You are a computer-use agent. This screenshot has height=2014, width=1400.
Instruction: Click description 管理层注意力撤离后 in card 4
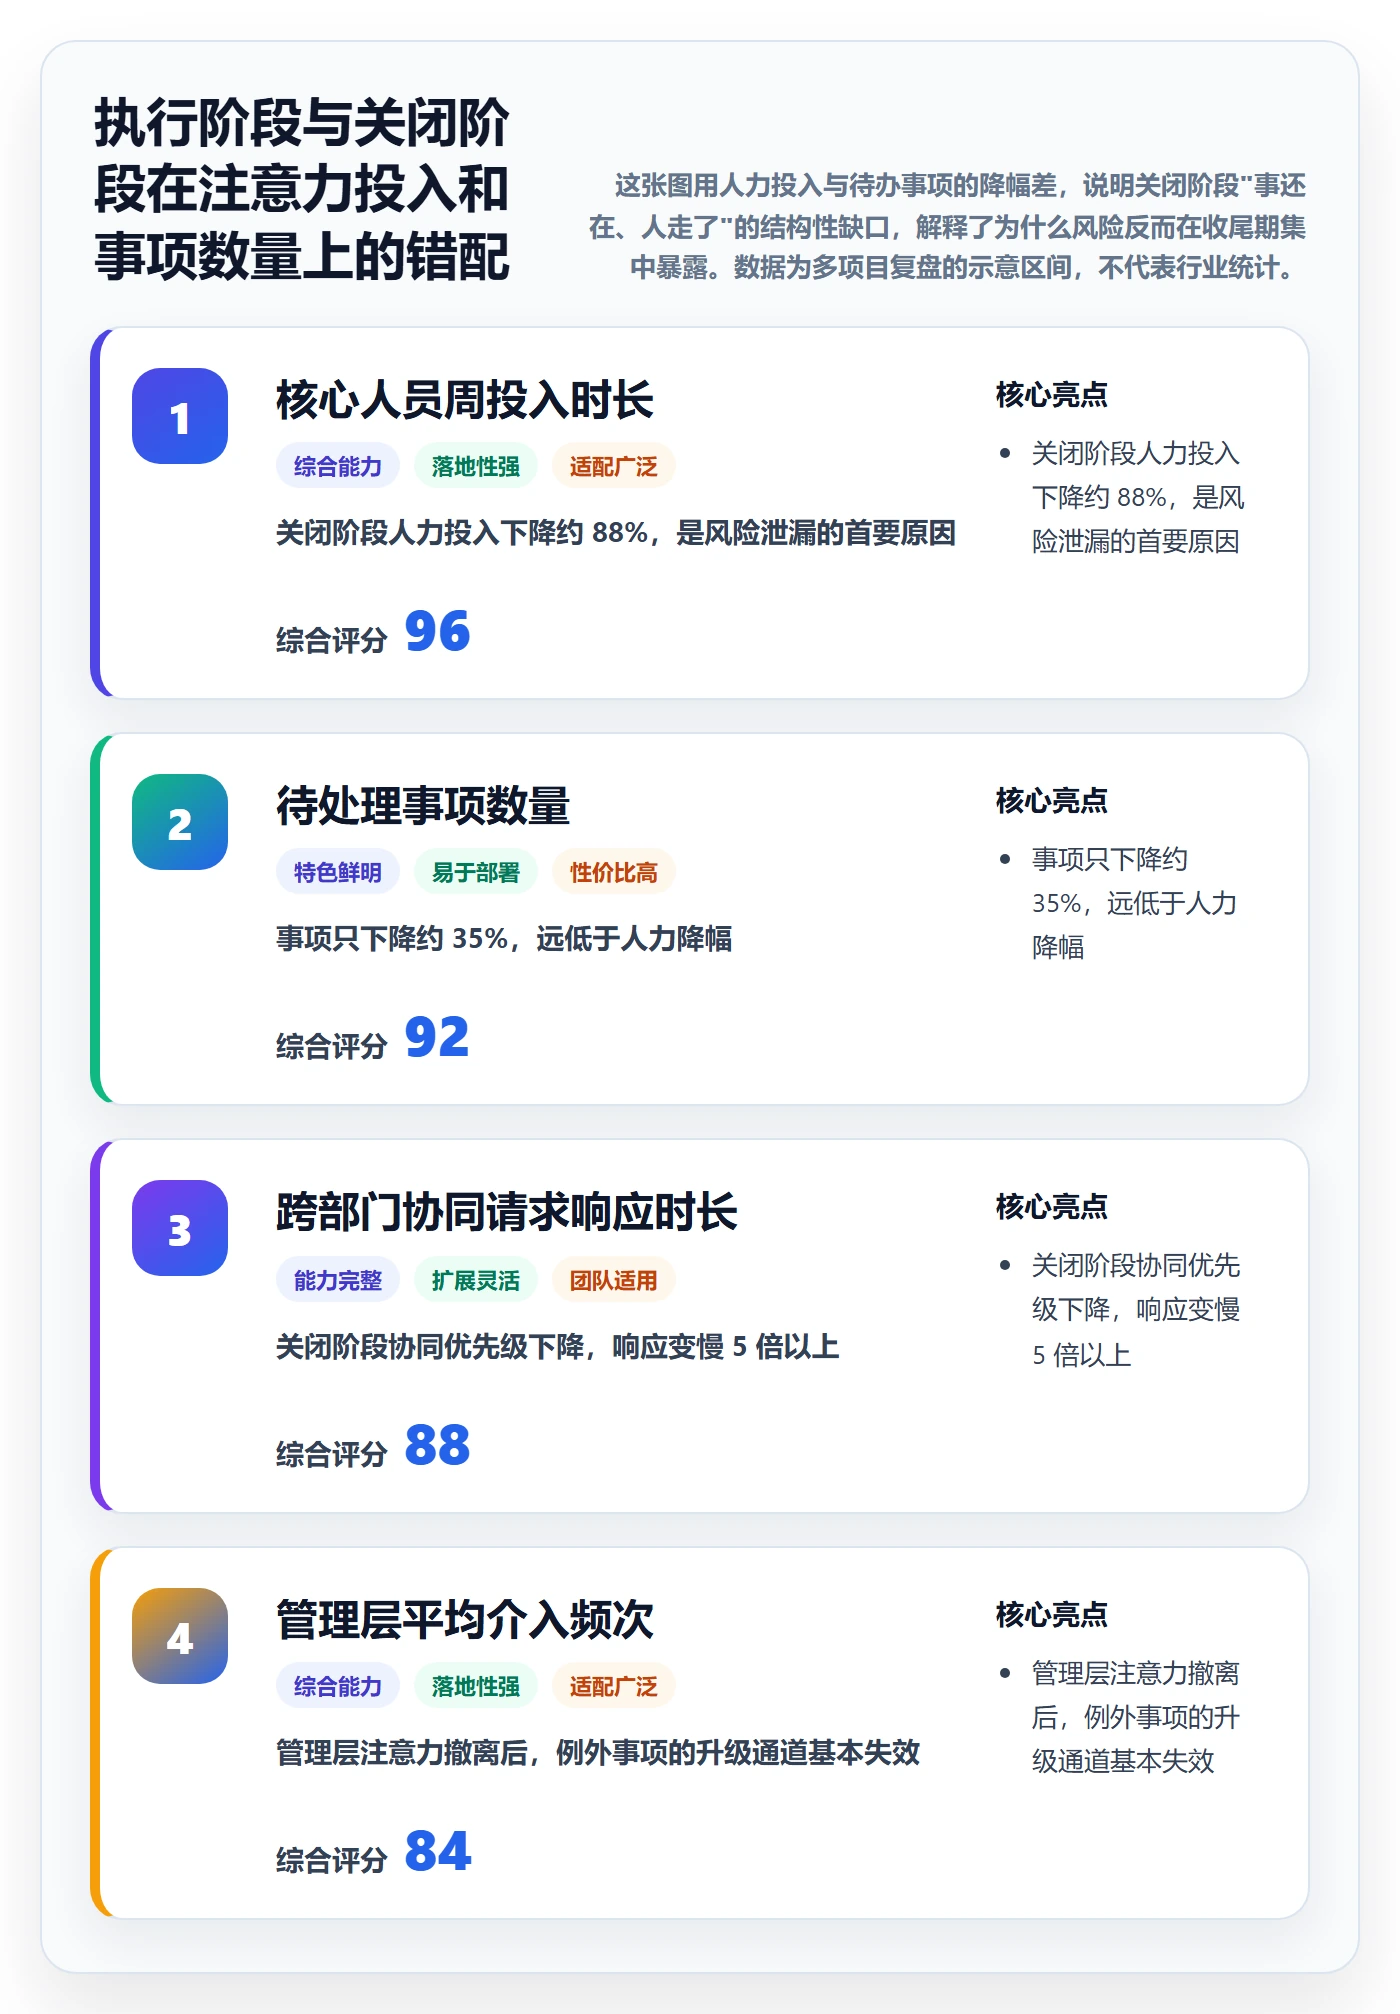click(x=598, y=1752)
